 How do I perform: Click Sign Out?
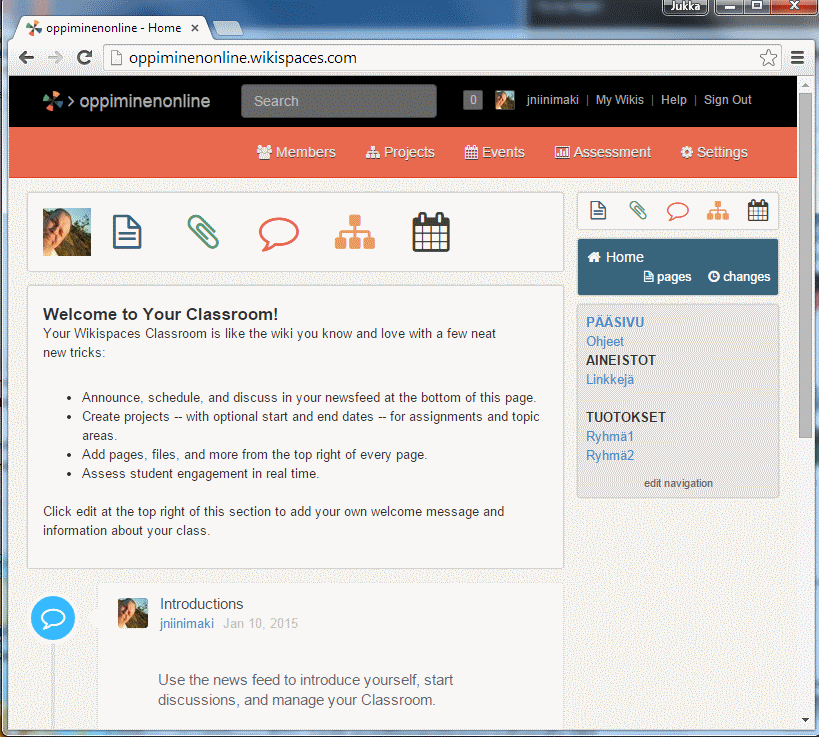[728, 100]
